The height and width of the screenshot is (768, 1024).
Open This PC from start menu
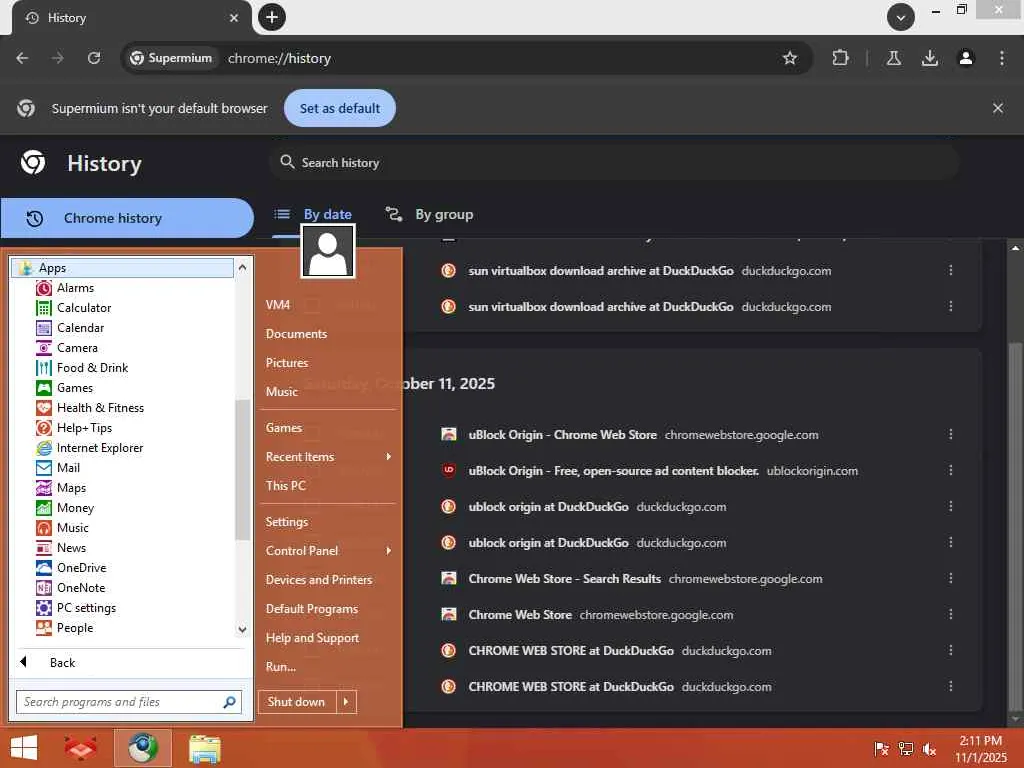click(x=285, y=485)
